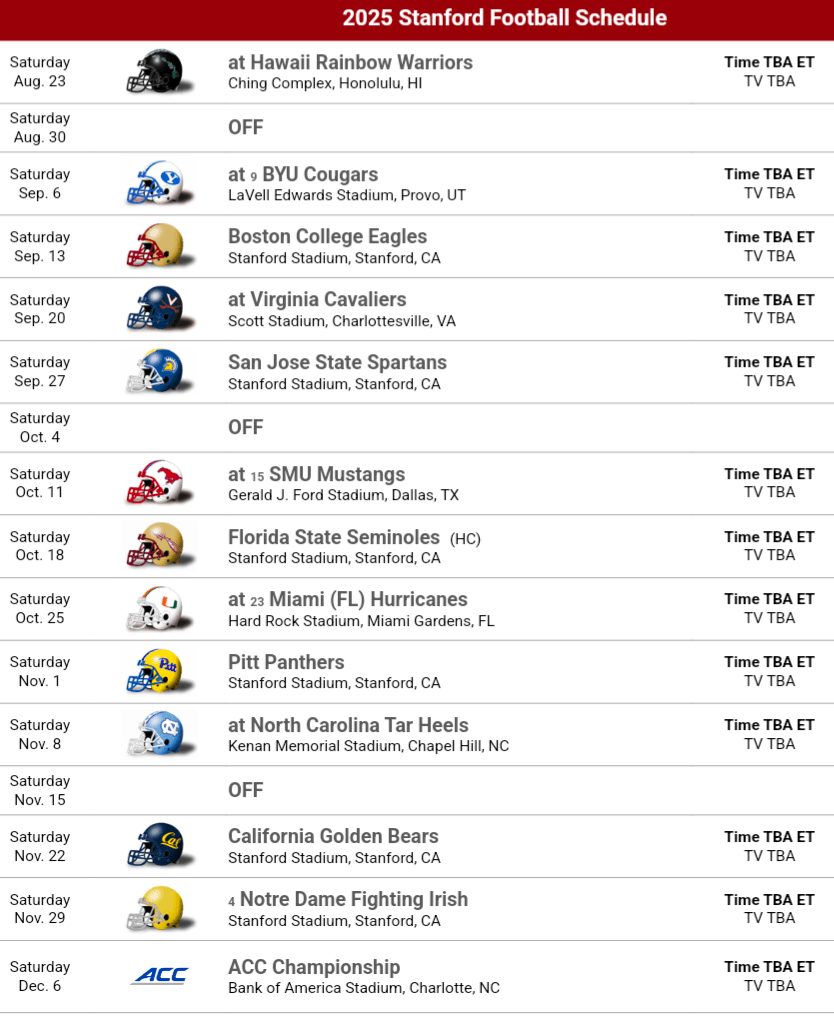
Task: Select the SMU Mustangs helmet icon
Action: [155, 484]
